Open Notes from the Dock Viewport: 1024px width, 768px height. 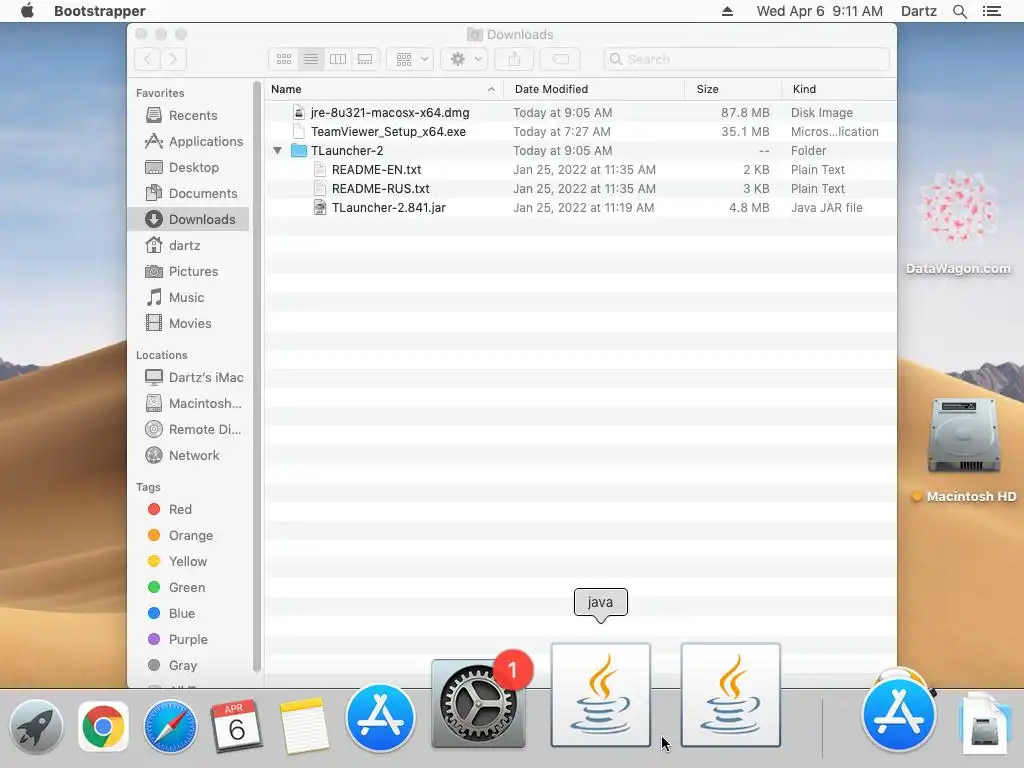[304, 726]
